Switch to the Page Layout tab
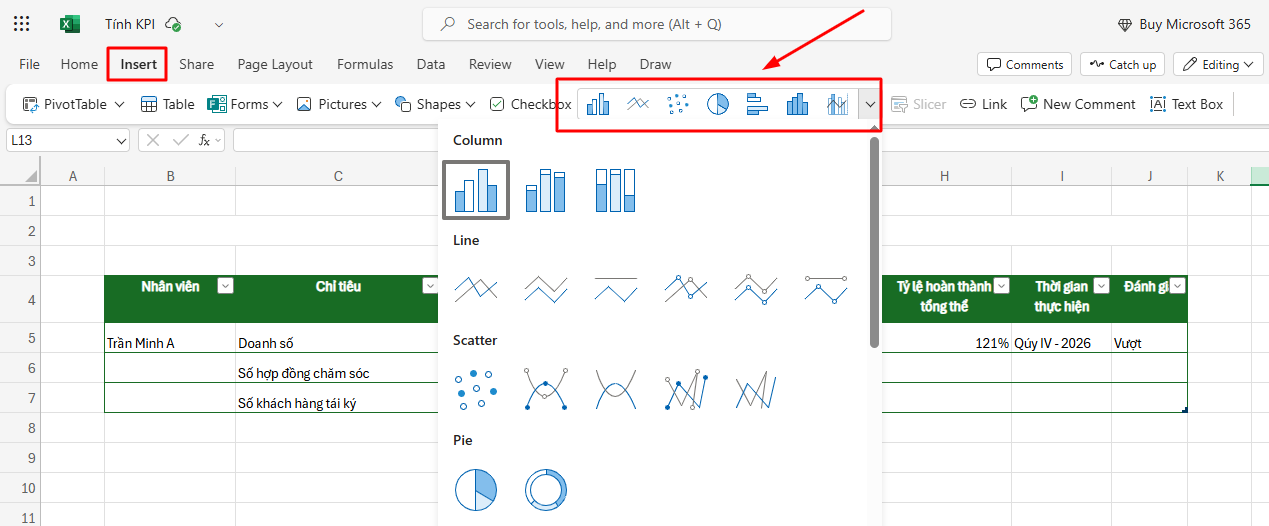1269x526 pixels. (275, 64)
